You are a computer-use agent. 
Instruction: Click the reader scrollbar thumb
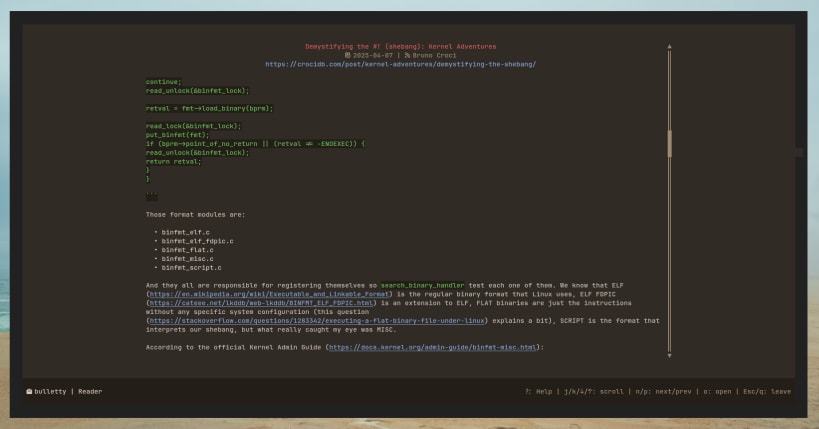tap(670, 144)
